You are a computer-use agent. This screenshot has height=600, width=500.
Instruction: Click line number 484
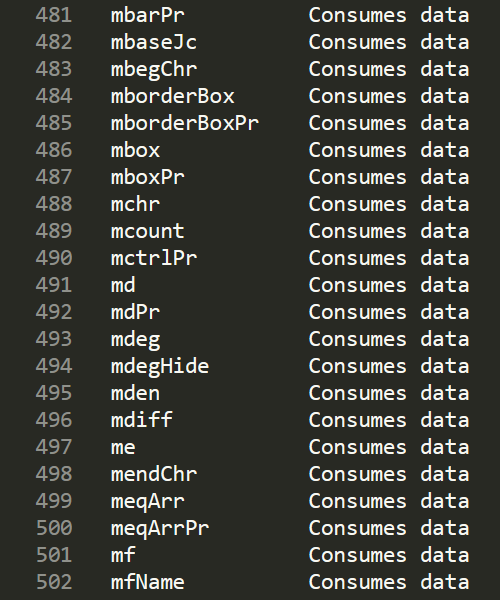click(x=54, y=96)
